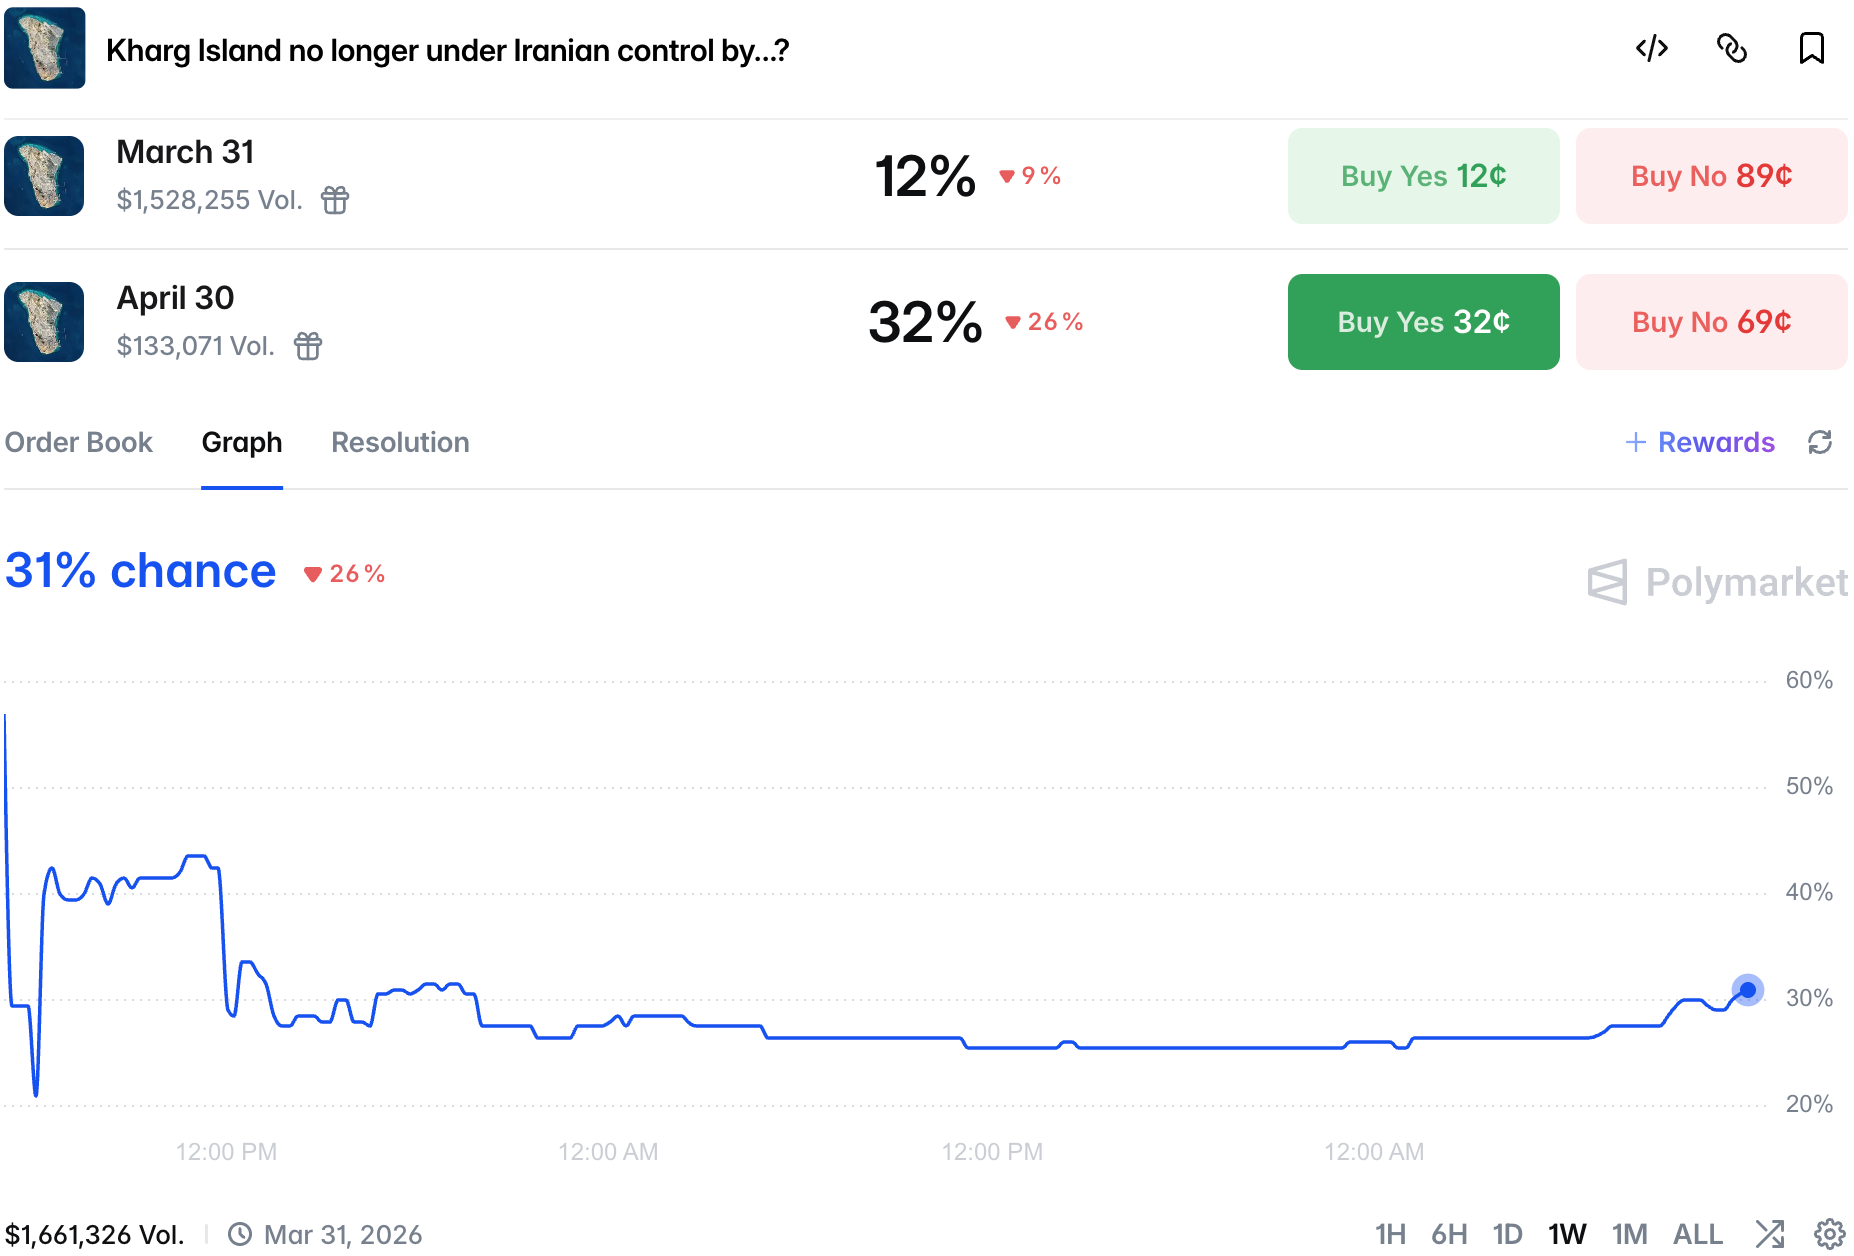
Task: Click the shuffle arrows chart icon
Action: [1769, 1234]
